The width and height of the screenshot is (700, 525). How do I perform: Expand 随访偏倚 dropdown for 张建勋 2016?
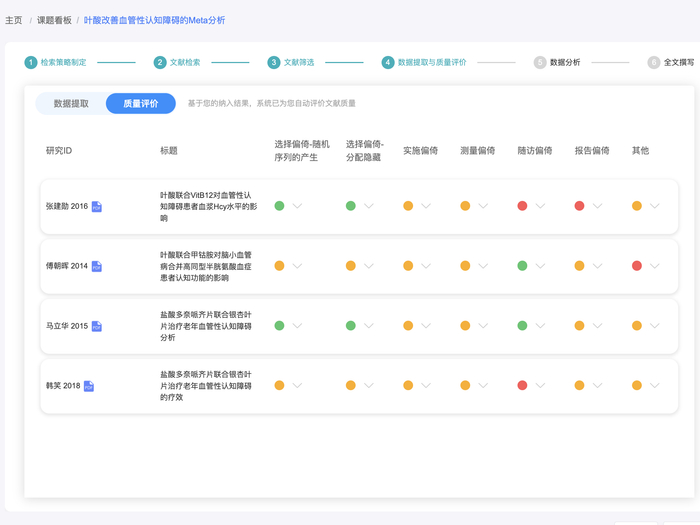click(541, 206)
